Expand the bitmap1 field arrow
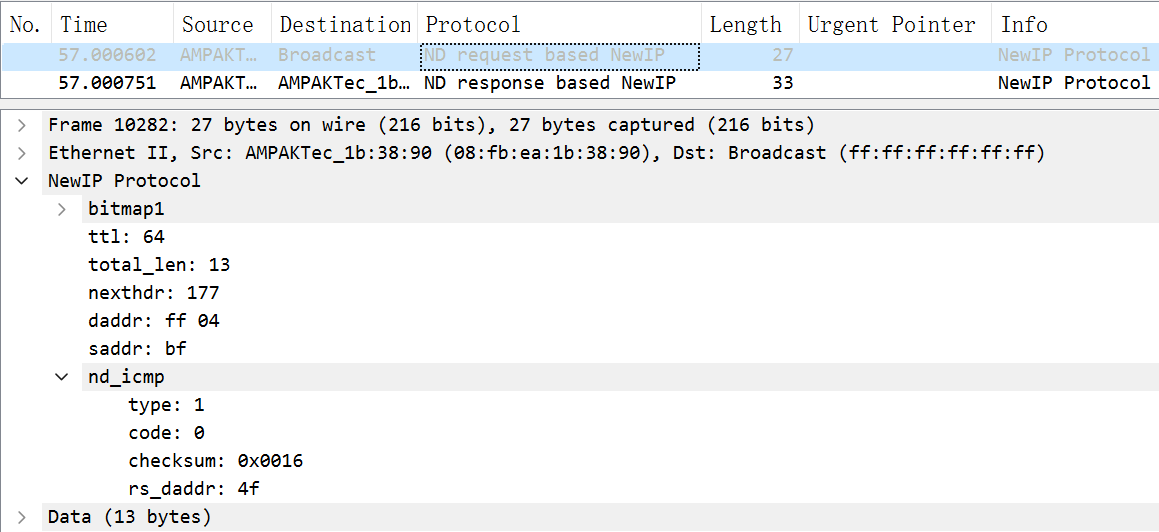The height and width of the screenshot is (532, 1159). tap(62, 209)
